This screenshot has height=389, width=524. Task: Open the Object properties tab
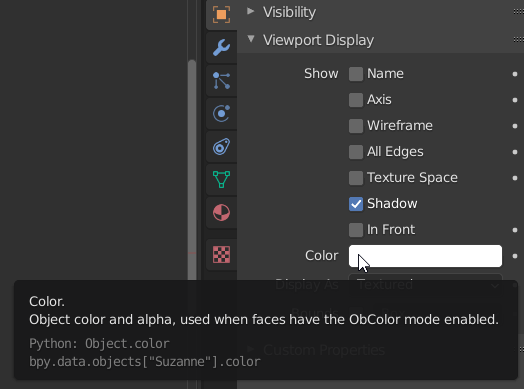click(221, 14)
